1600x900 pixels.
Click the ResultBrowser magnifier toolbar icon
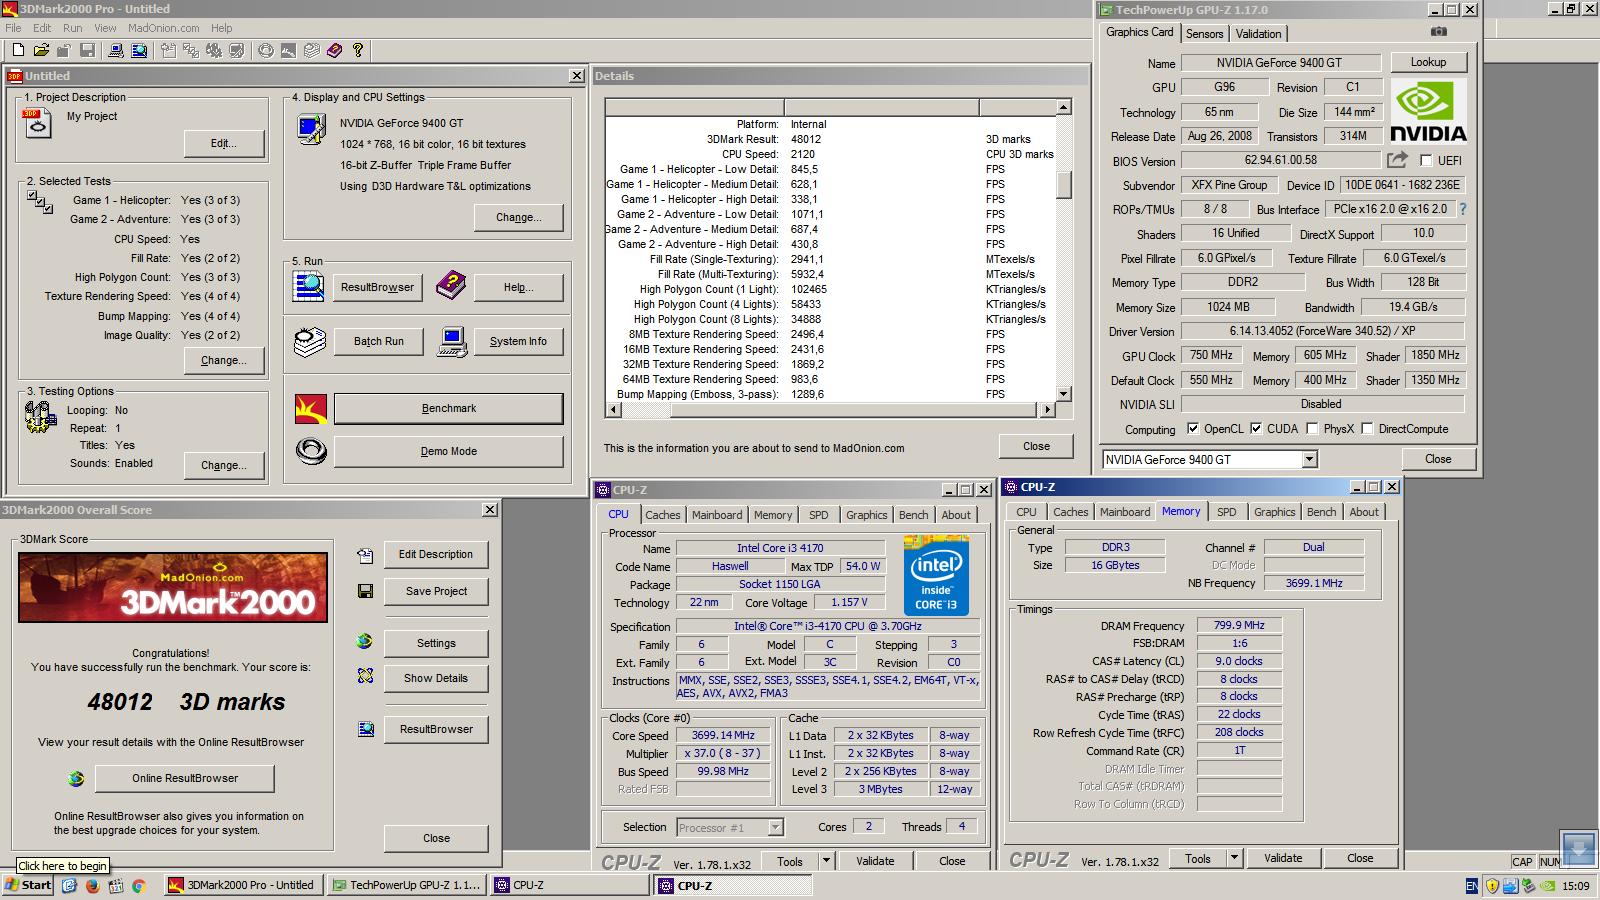[138, 50]
